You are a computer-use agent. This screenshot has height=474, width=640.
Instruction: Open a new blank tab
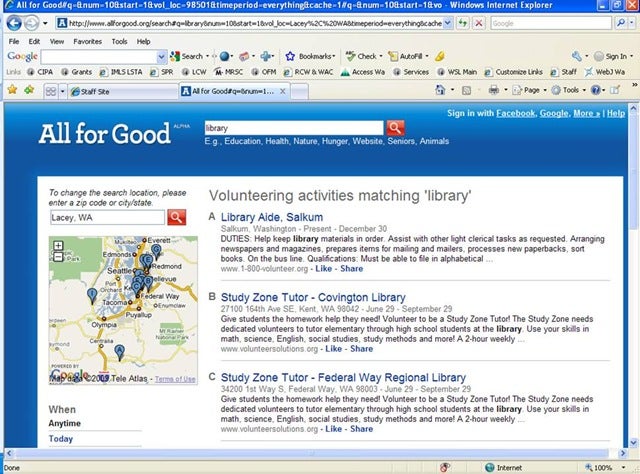point(299,91)
